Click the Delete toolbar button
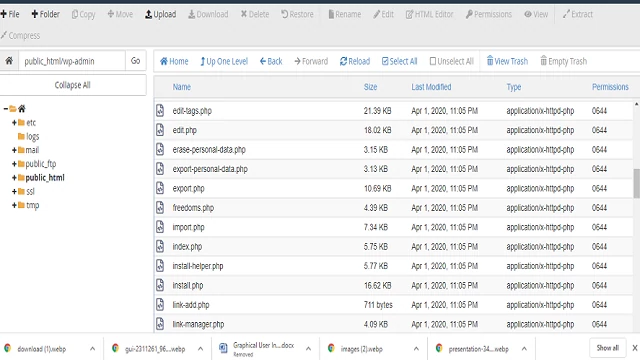 click(255, 14)
